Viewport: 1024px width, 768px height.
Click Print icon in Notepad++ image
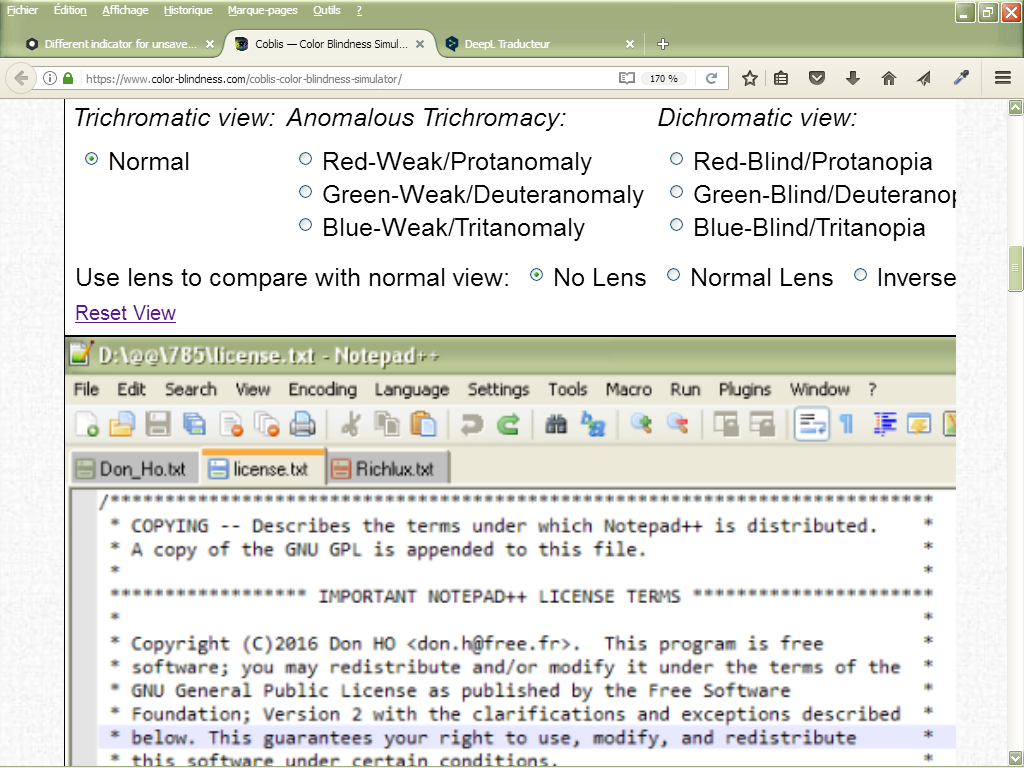pyautogui.click(x=302, y=424)
